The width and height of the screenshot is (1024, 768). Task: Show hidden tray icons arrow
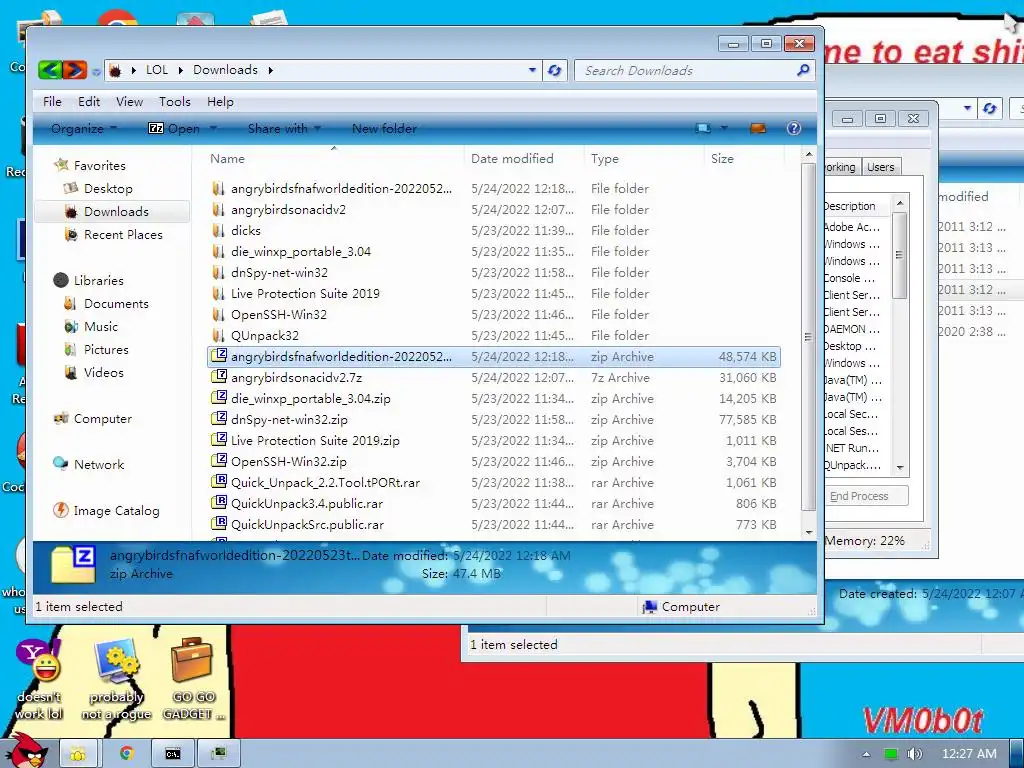coord(866,754)
